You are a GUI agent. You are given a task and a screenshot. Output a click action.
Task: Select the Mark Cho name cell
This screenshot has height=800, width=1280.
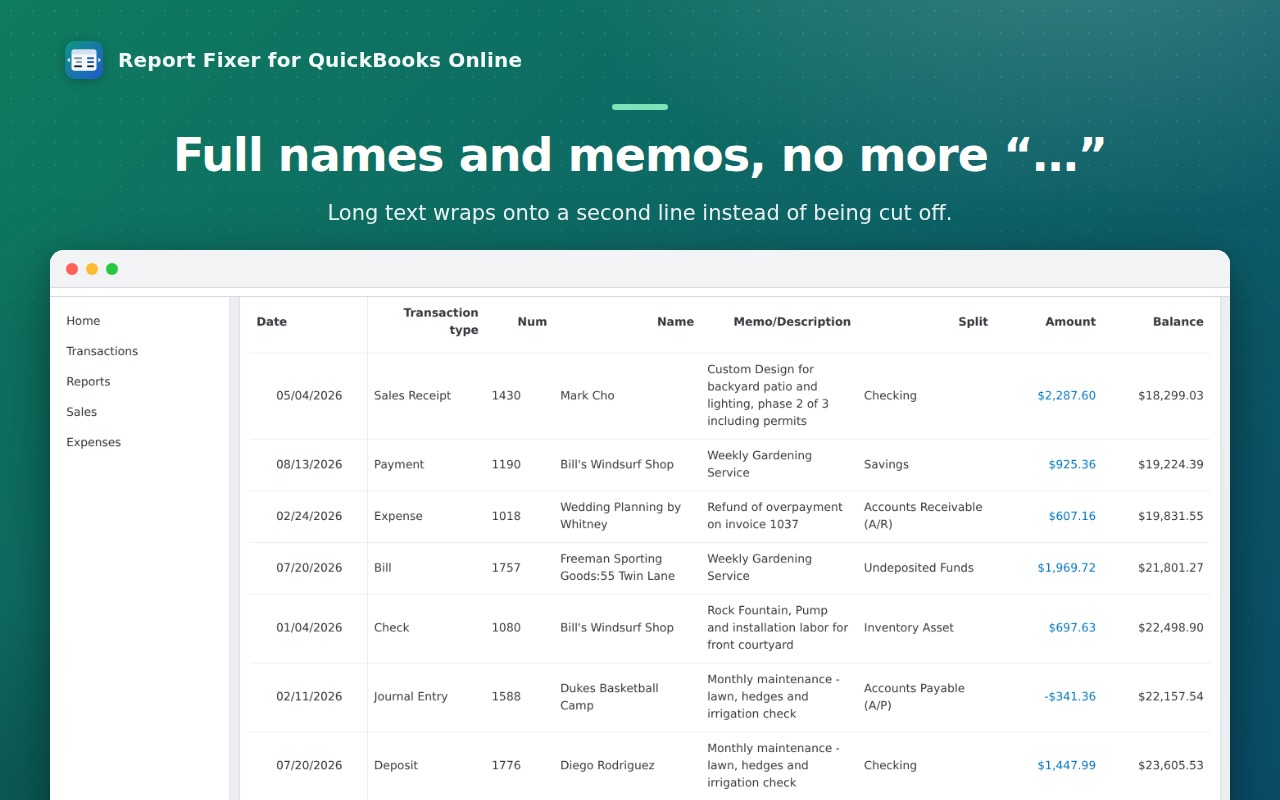point(587,396)
